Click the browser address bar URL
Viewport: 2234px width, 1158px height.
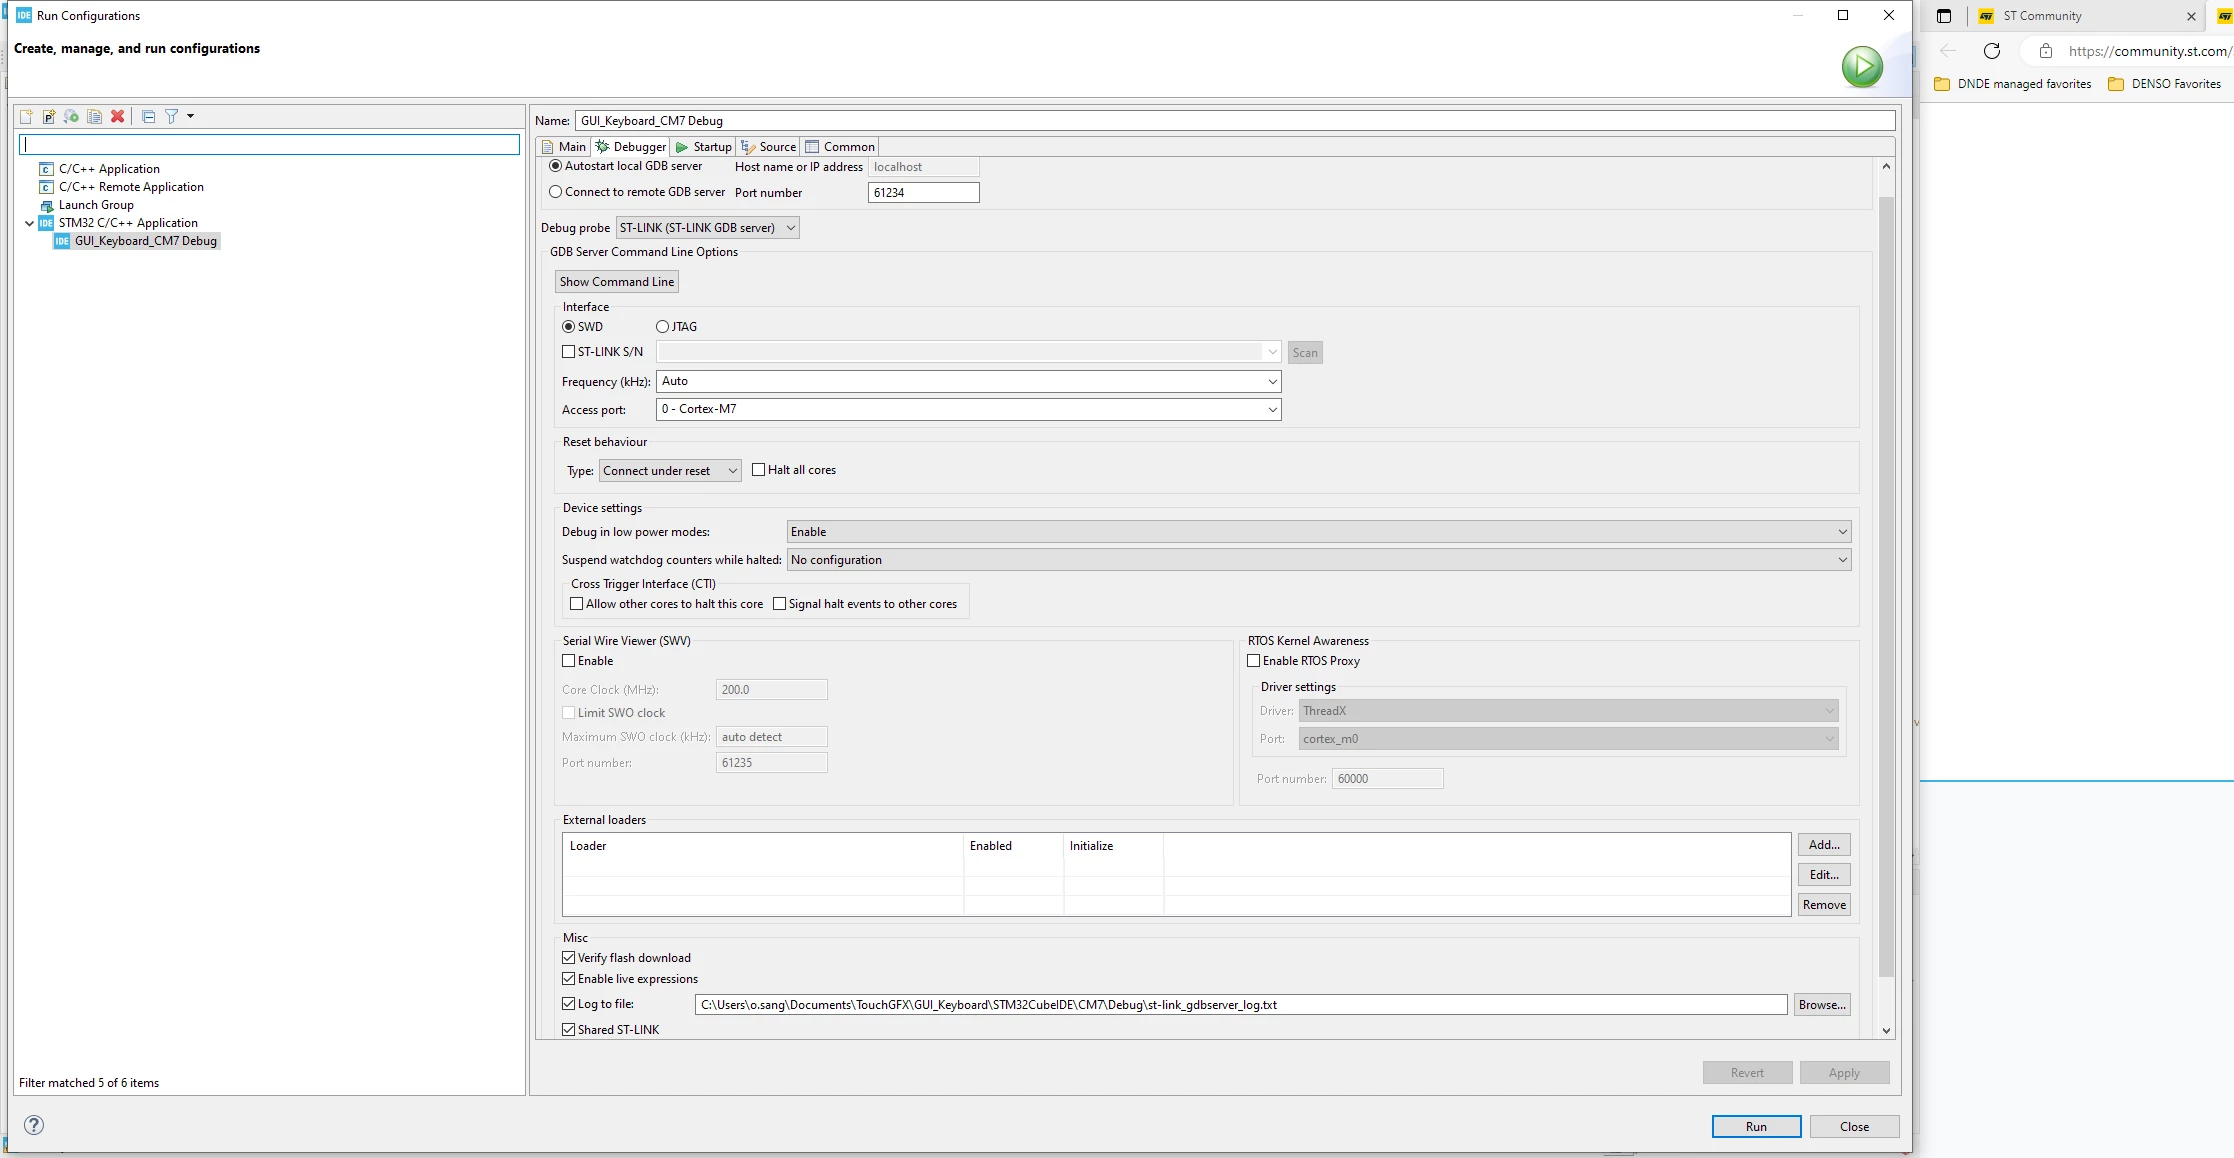2149,51
